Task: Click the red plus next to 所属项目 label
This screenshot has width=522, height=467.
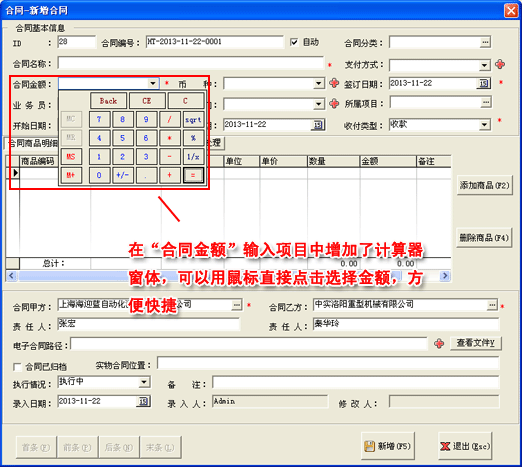Action: click(334, 104)
